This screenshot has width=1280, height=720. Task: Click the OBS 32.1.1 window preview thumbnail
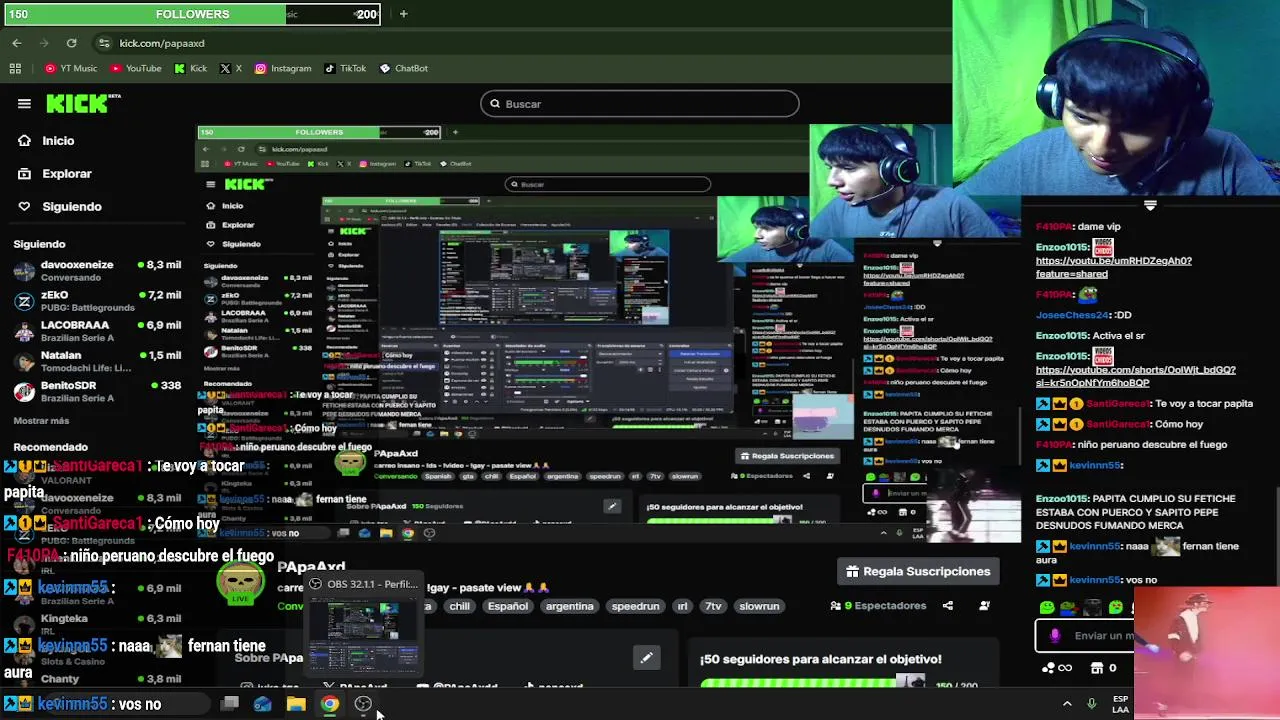[361, 637]
